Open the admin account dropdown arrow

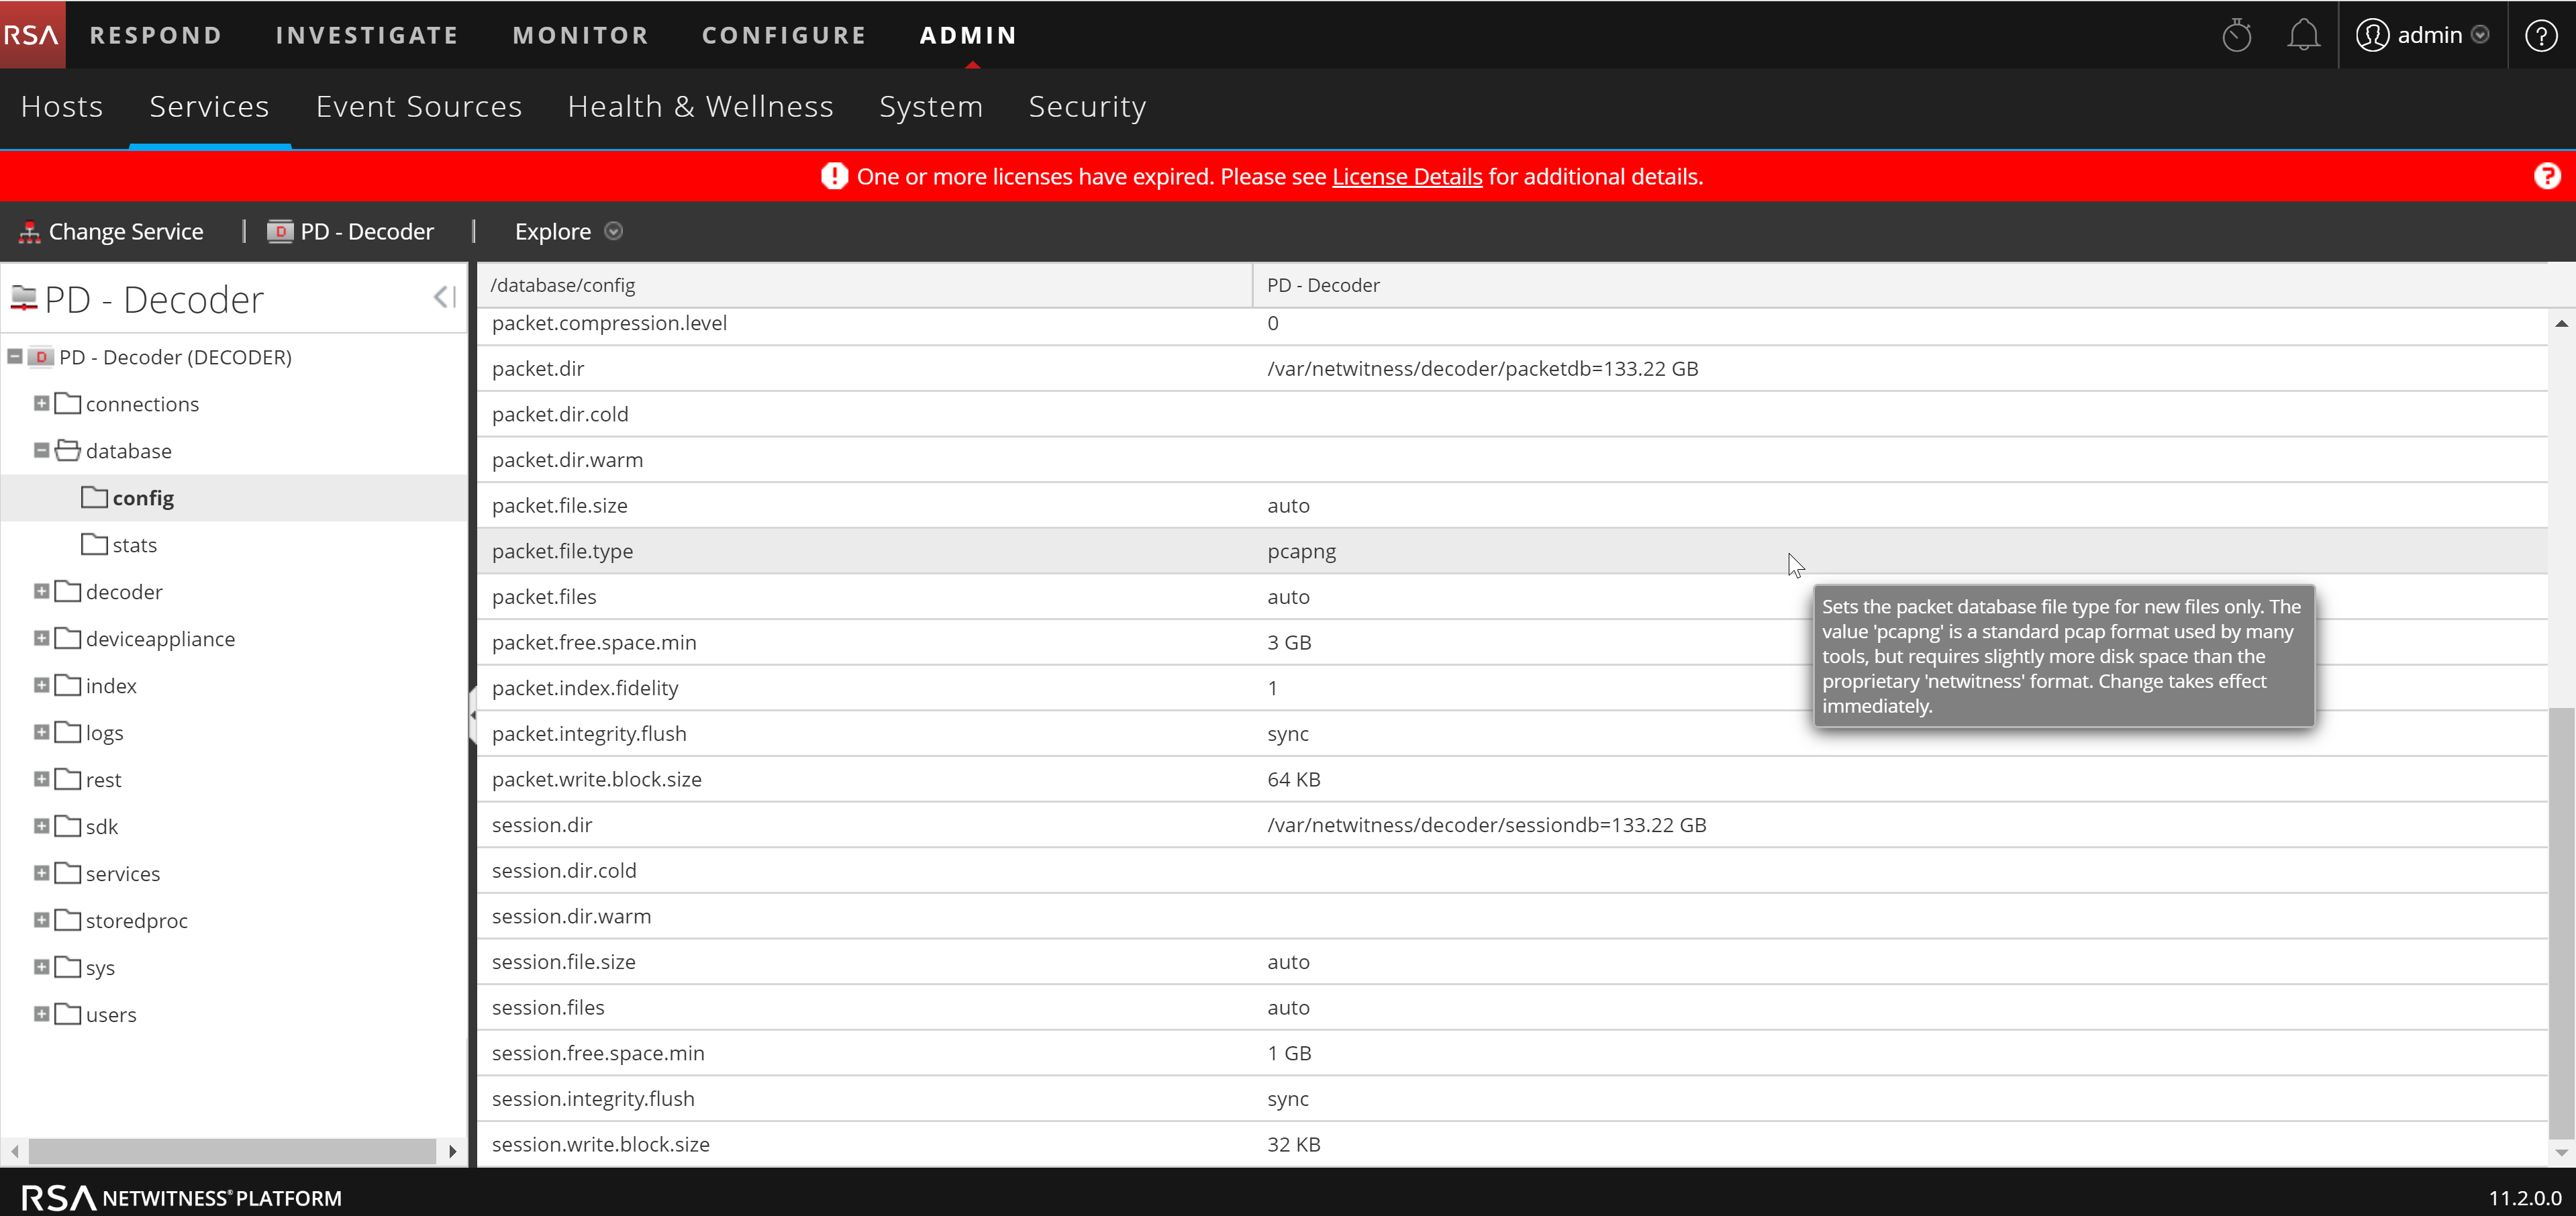pos(2481,34)
